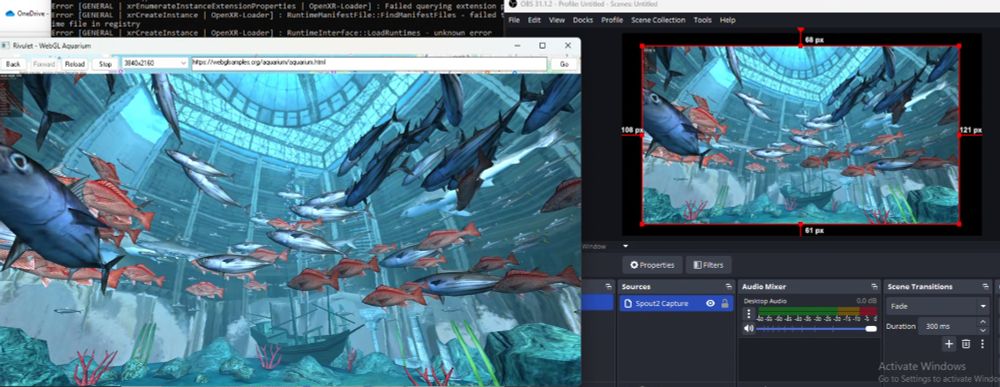The height and width of the screenshot is (387, 1000).
Task: Open the Tools menu in OBS
Action: (702, 20)
